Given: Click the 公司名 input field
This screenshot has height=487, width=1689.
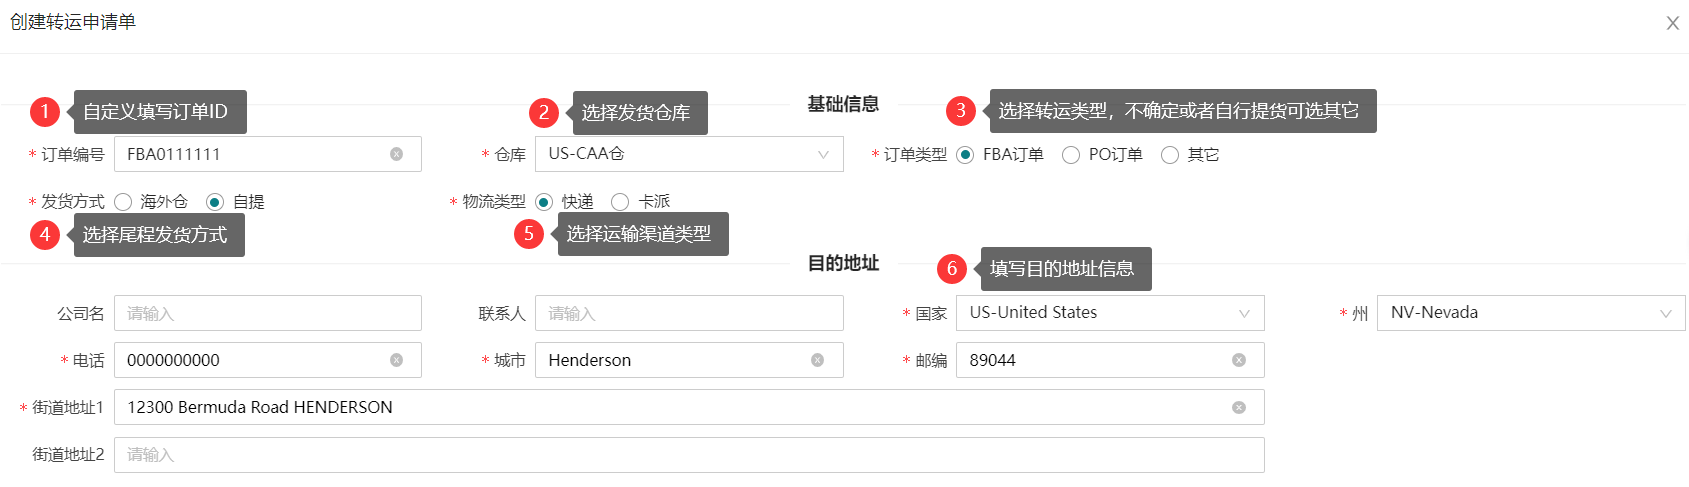Looking at the screenshot, I should coord(267,313).
